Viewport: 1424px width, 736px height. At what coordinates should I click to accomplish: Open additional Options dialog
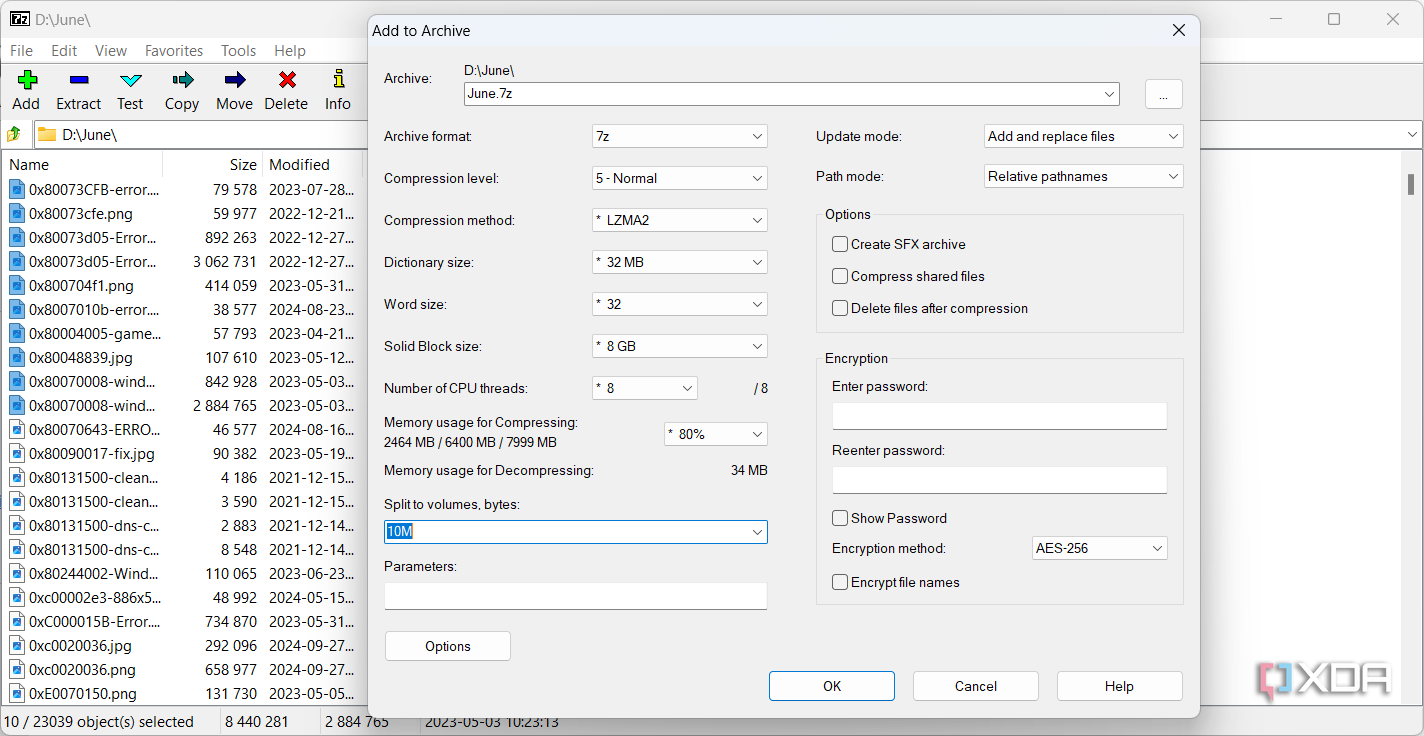447,646
